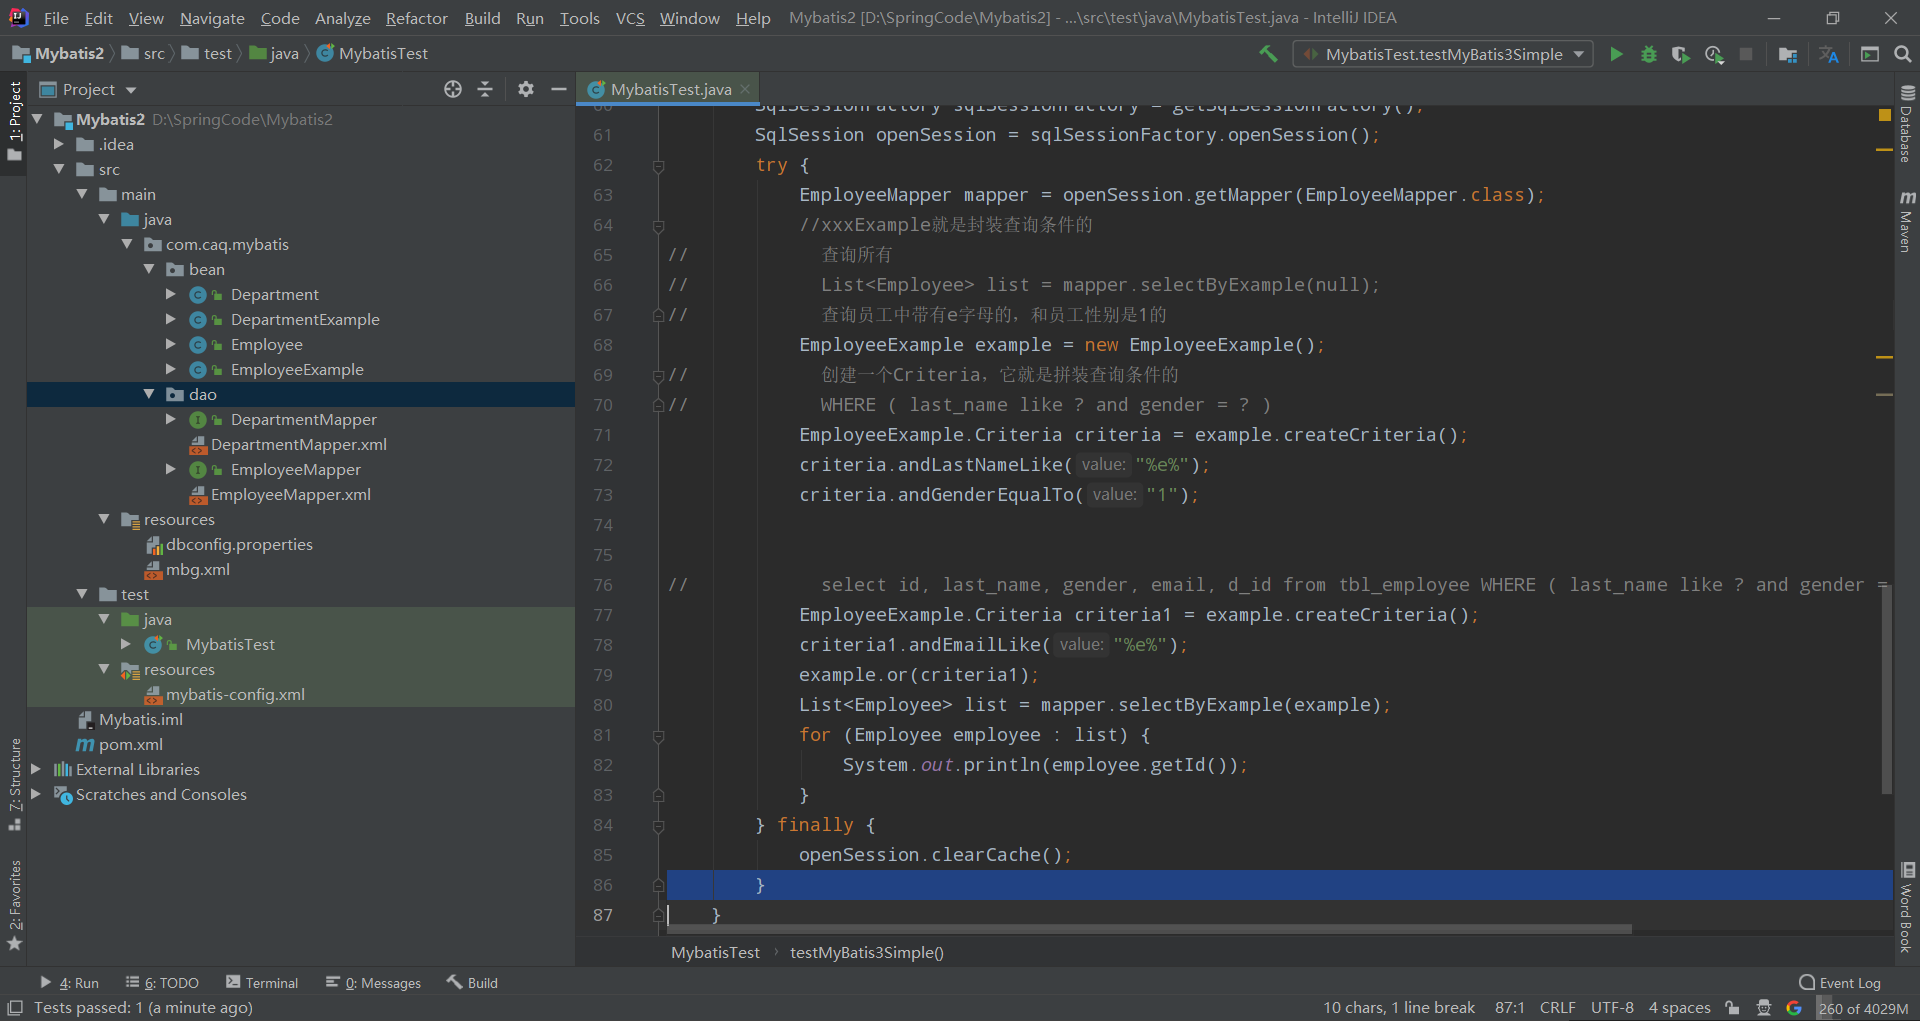
Task: Select EmployeeMapper.xml in the project tree
Action: click(290, 494)
